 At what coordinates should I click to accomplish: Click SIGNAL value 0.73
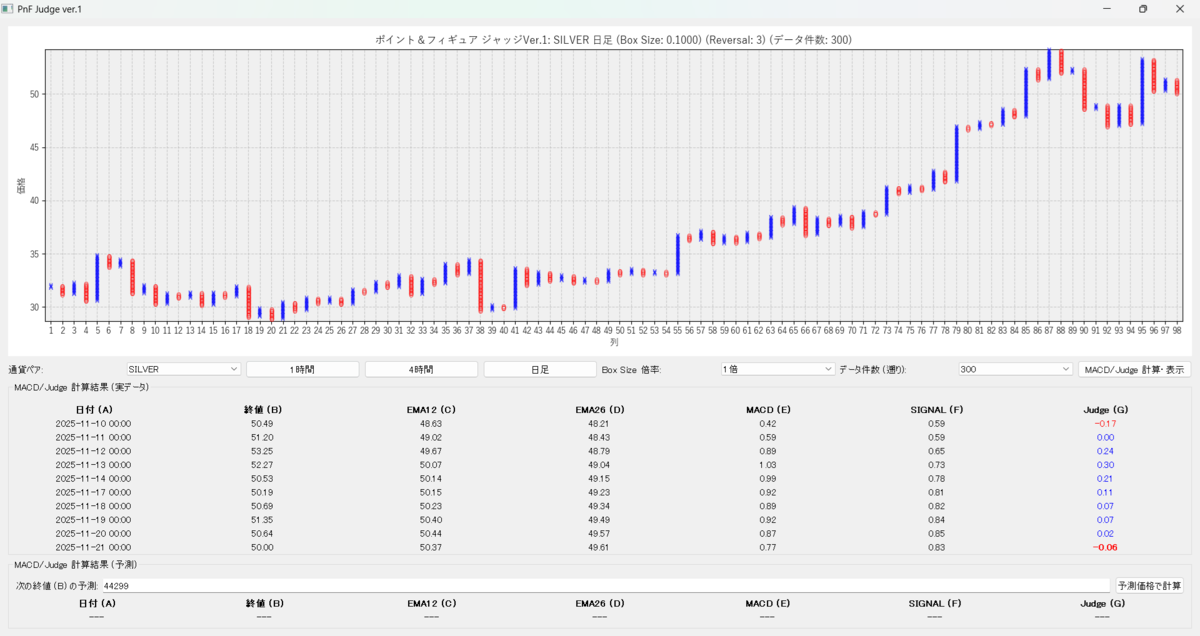click(x=937, y=465)
